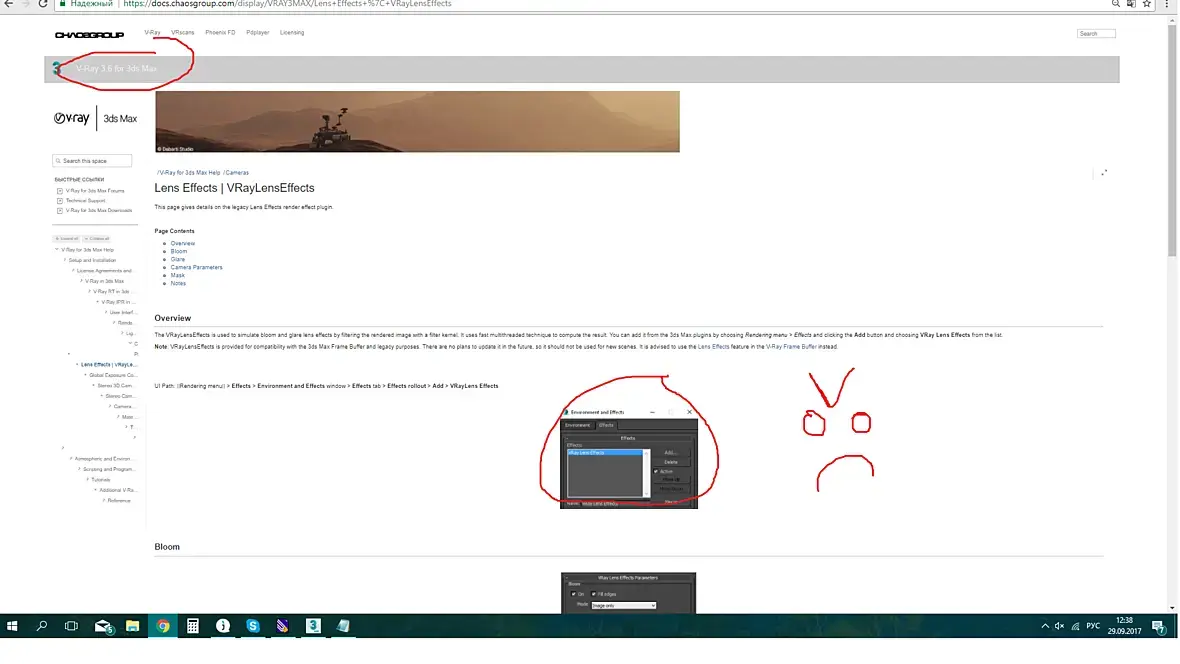The height and width of the screenshot is (664, 1180).
Task: Collapse the V-Ray for 3ds Max Help tree node
Action: click(x=56, y=249)
